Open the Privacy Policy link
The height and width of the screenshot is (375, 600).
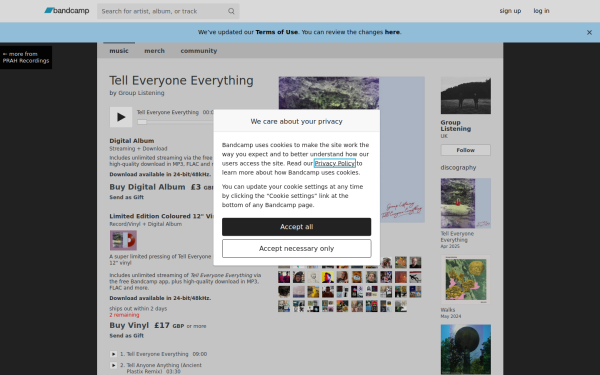[x=335, y=163]
